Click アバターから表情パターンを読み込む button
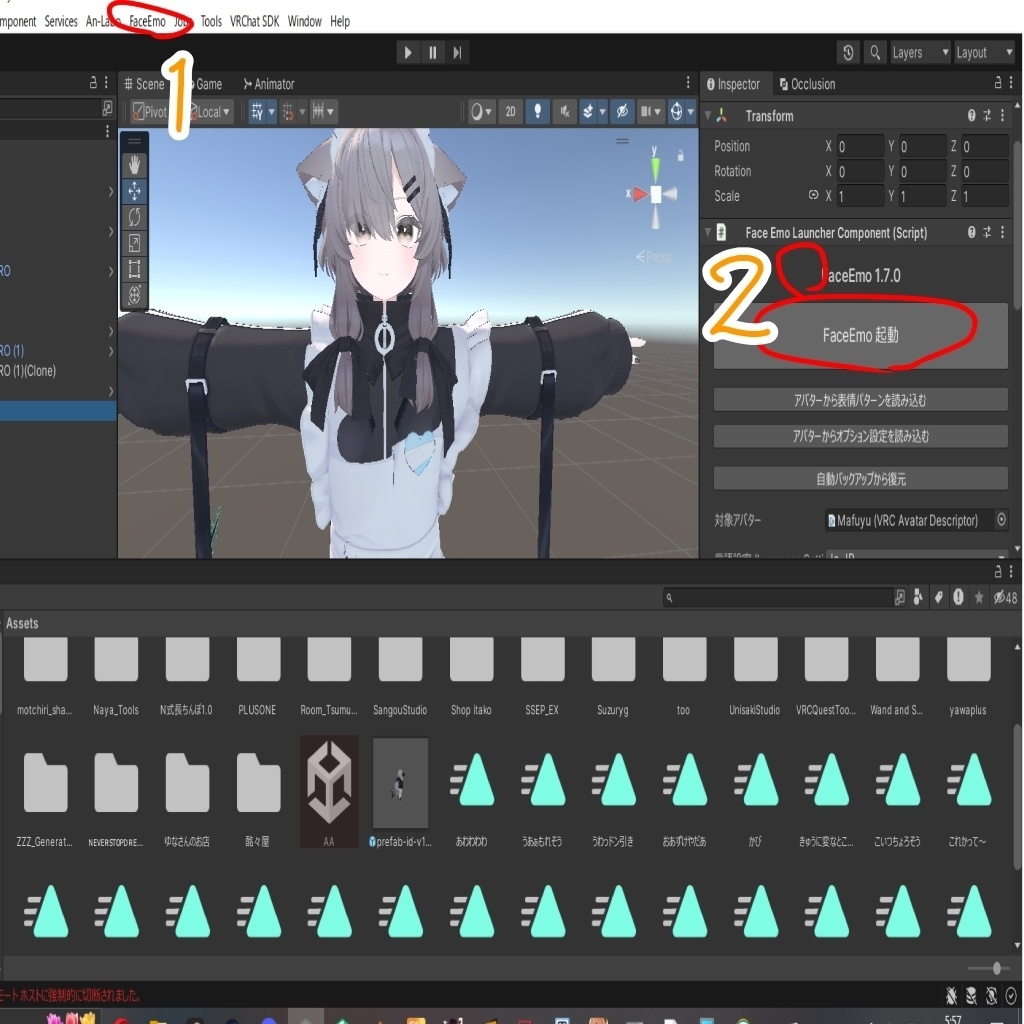1024x1024 pixels. [860, 400]
